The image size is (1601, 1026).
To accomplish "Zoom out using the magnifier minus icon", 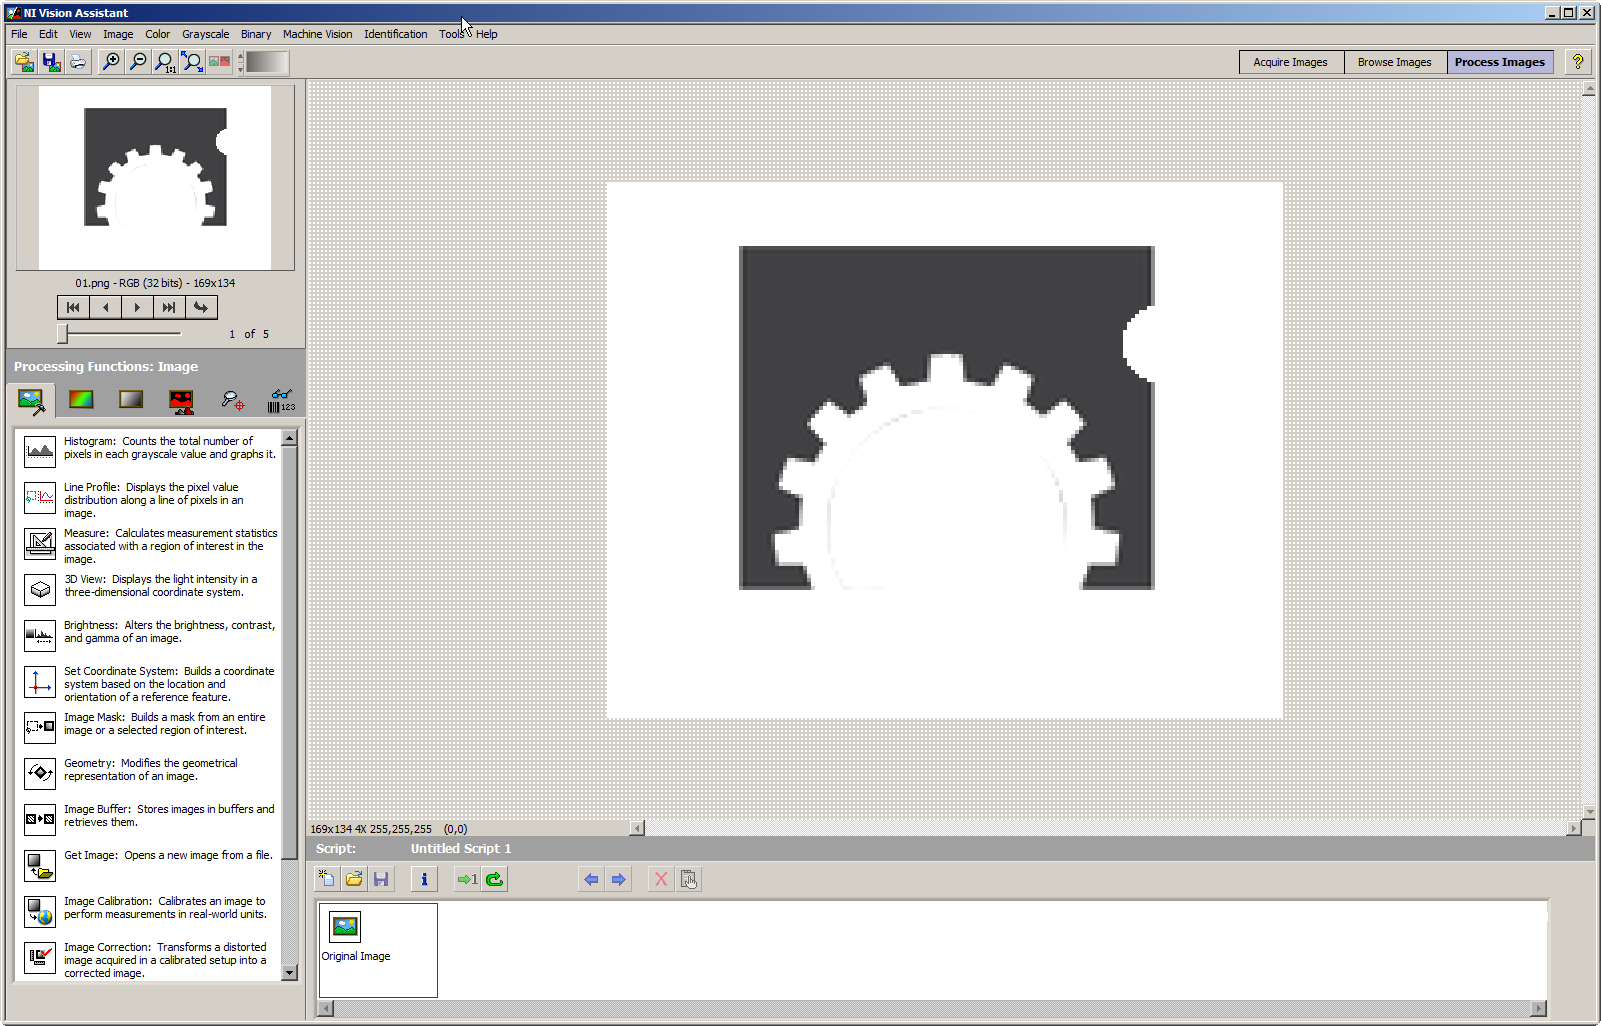I will [x=138, y=62].
